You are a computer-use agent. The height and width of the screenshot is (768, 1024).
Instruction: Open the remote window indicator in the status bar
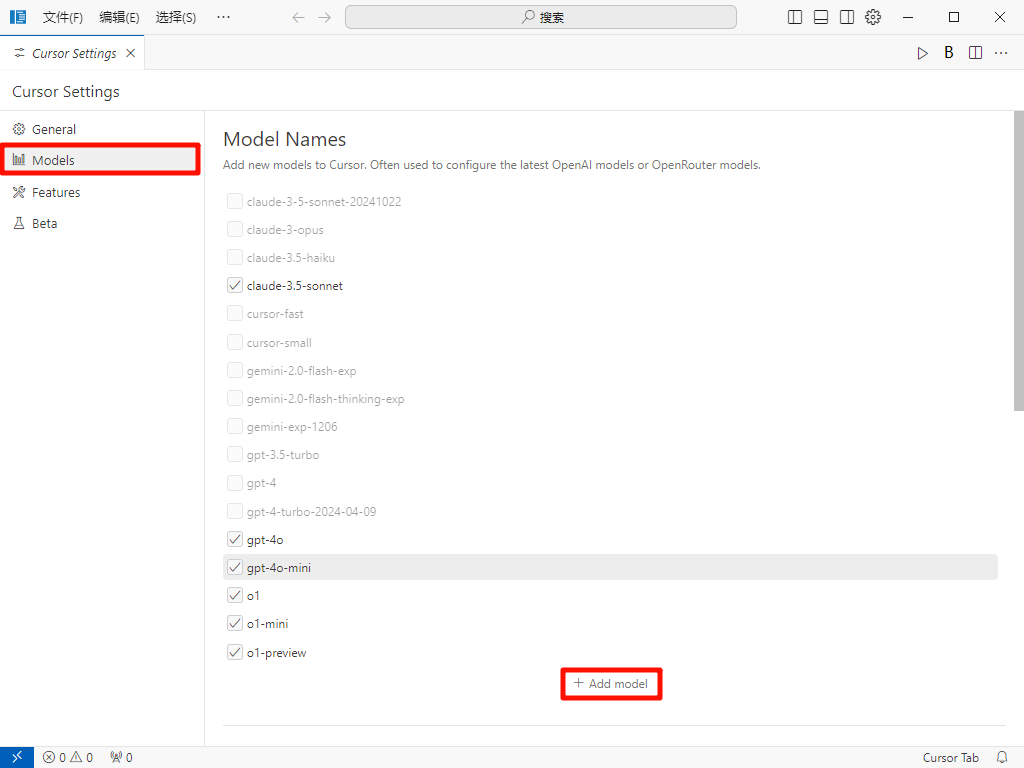point(17,757)
